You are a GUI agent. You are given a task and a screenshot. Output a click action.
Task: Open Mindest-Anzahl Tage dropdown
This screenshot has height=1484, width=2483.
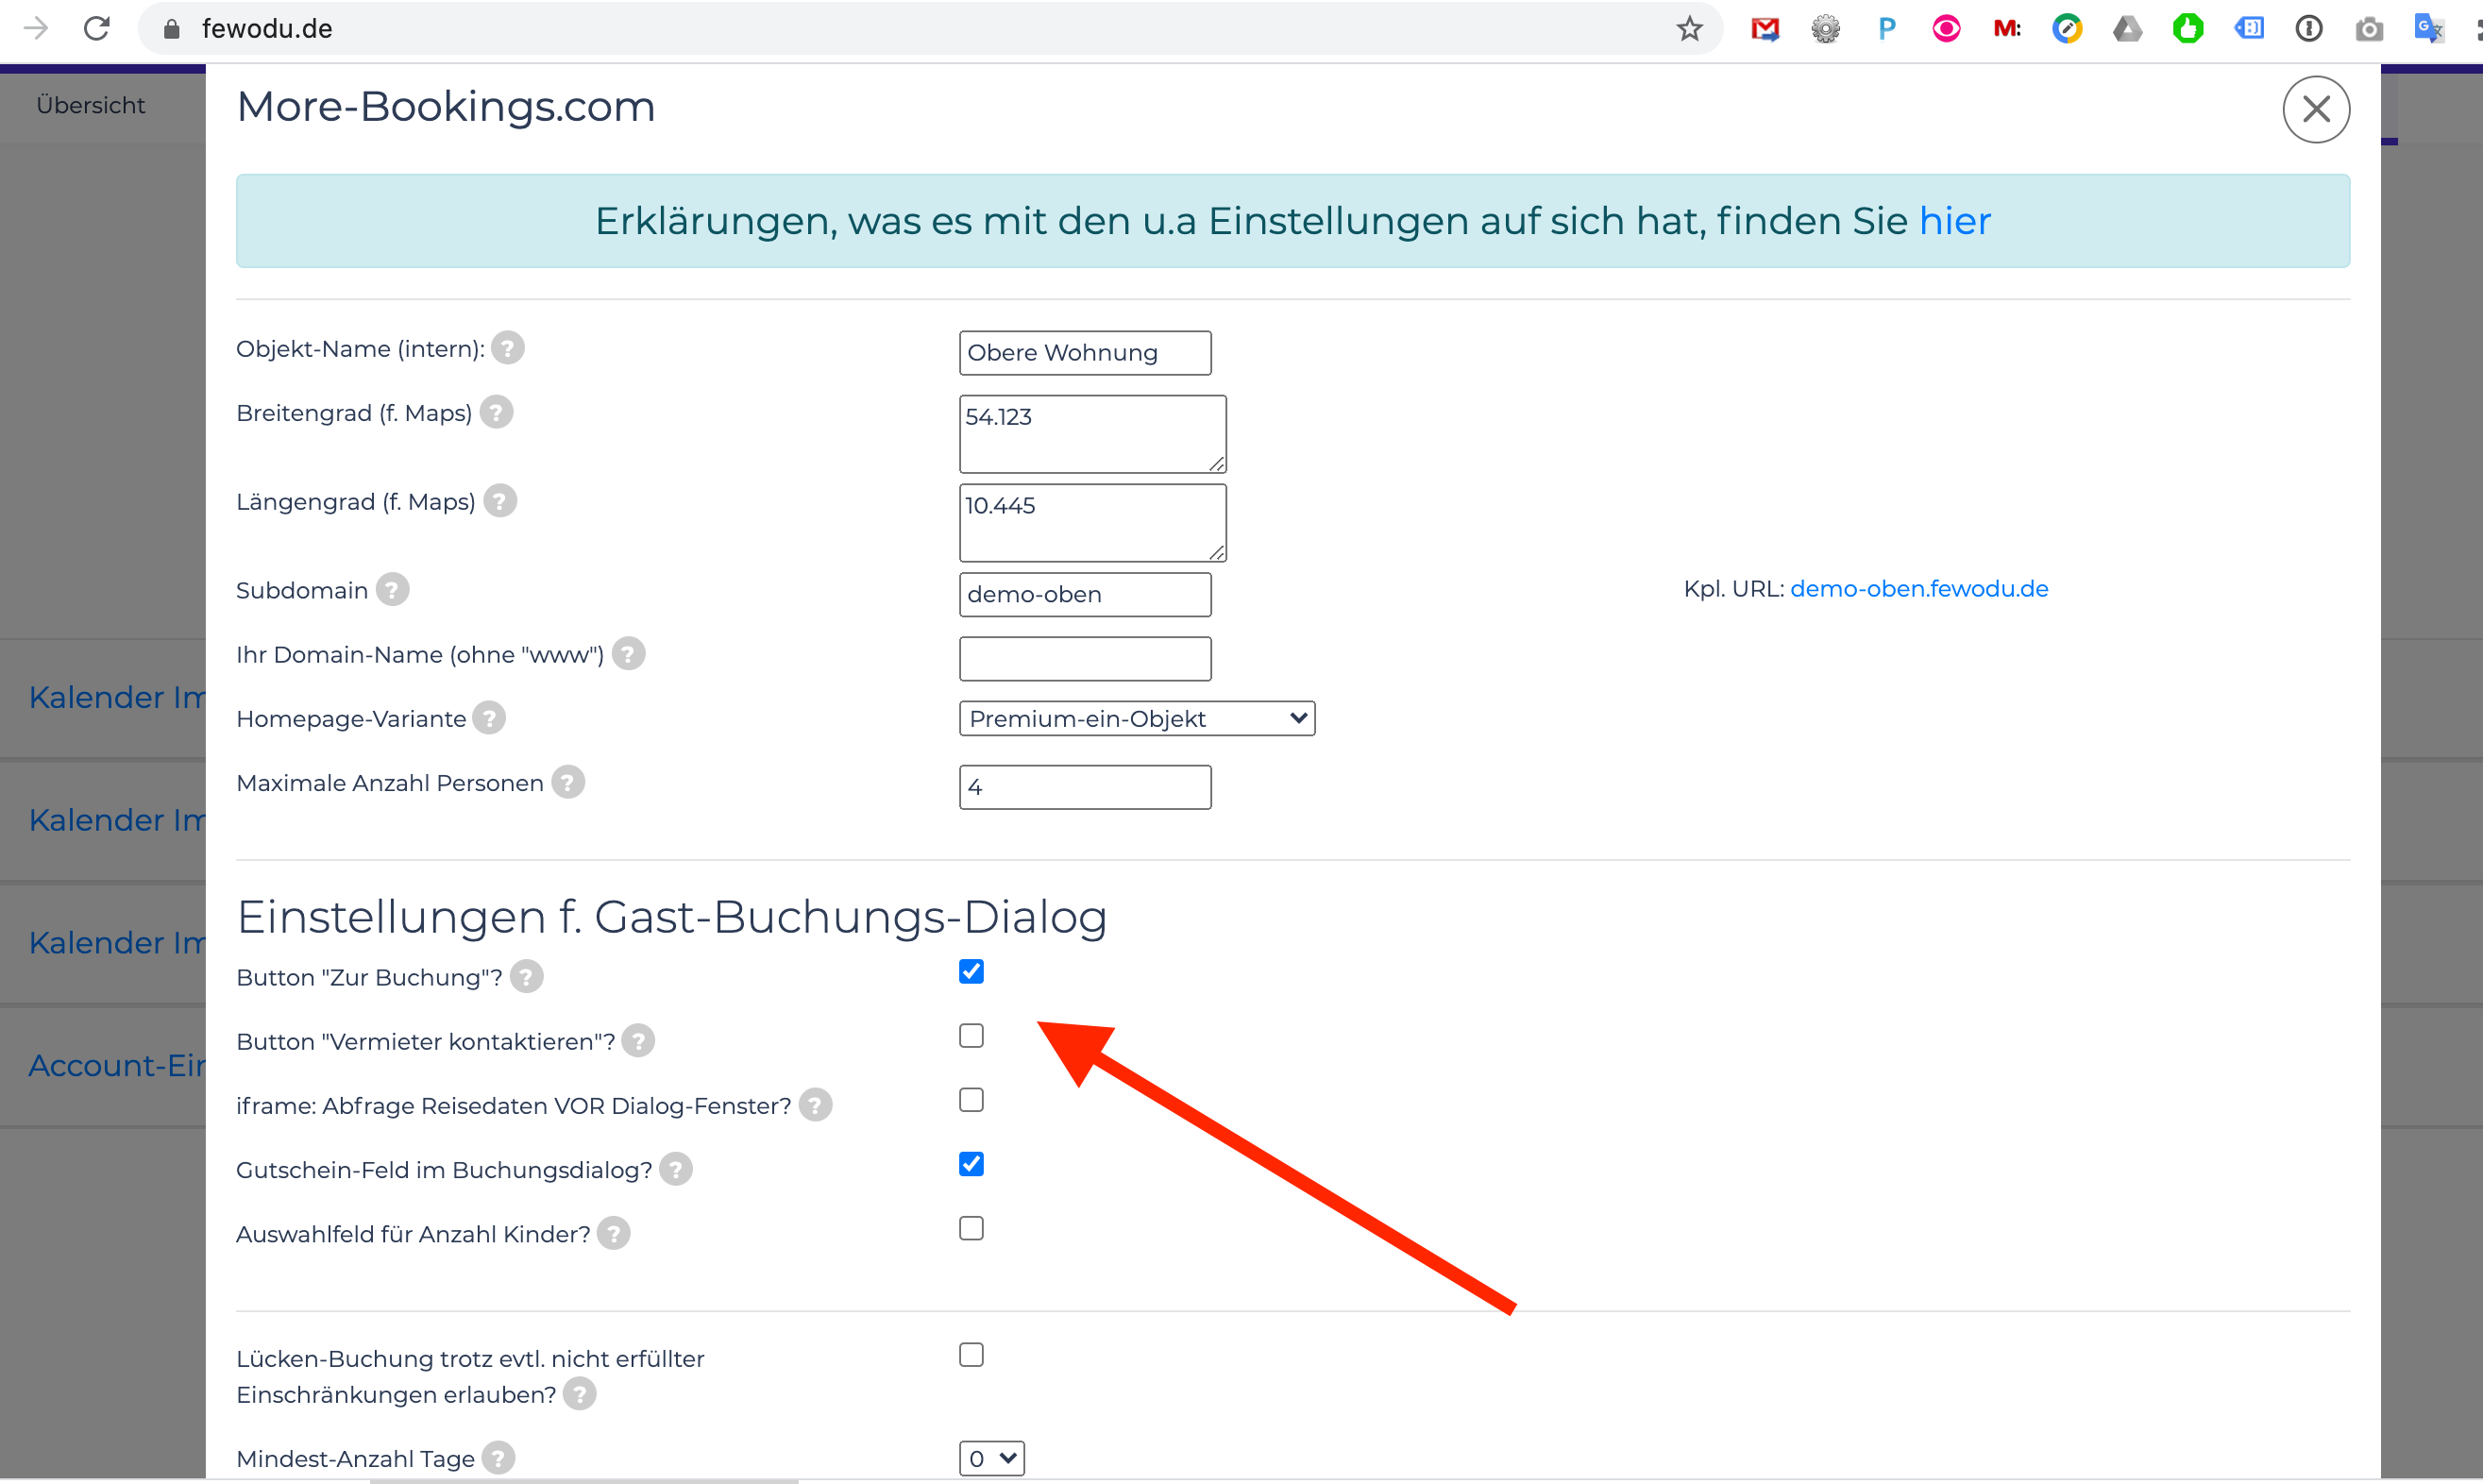click(x=992, y=1459)
